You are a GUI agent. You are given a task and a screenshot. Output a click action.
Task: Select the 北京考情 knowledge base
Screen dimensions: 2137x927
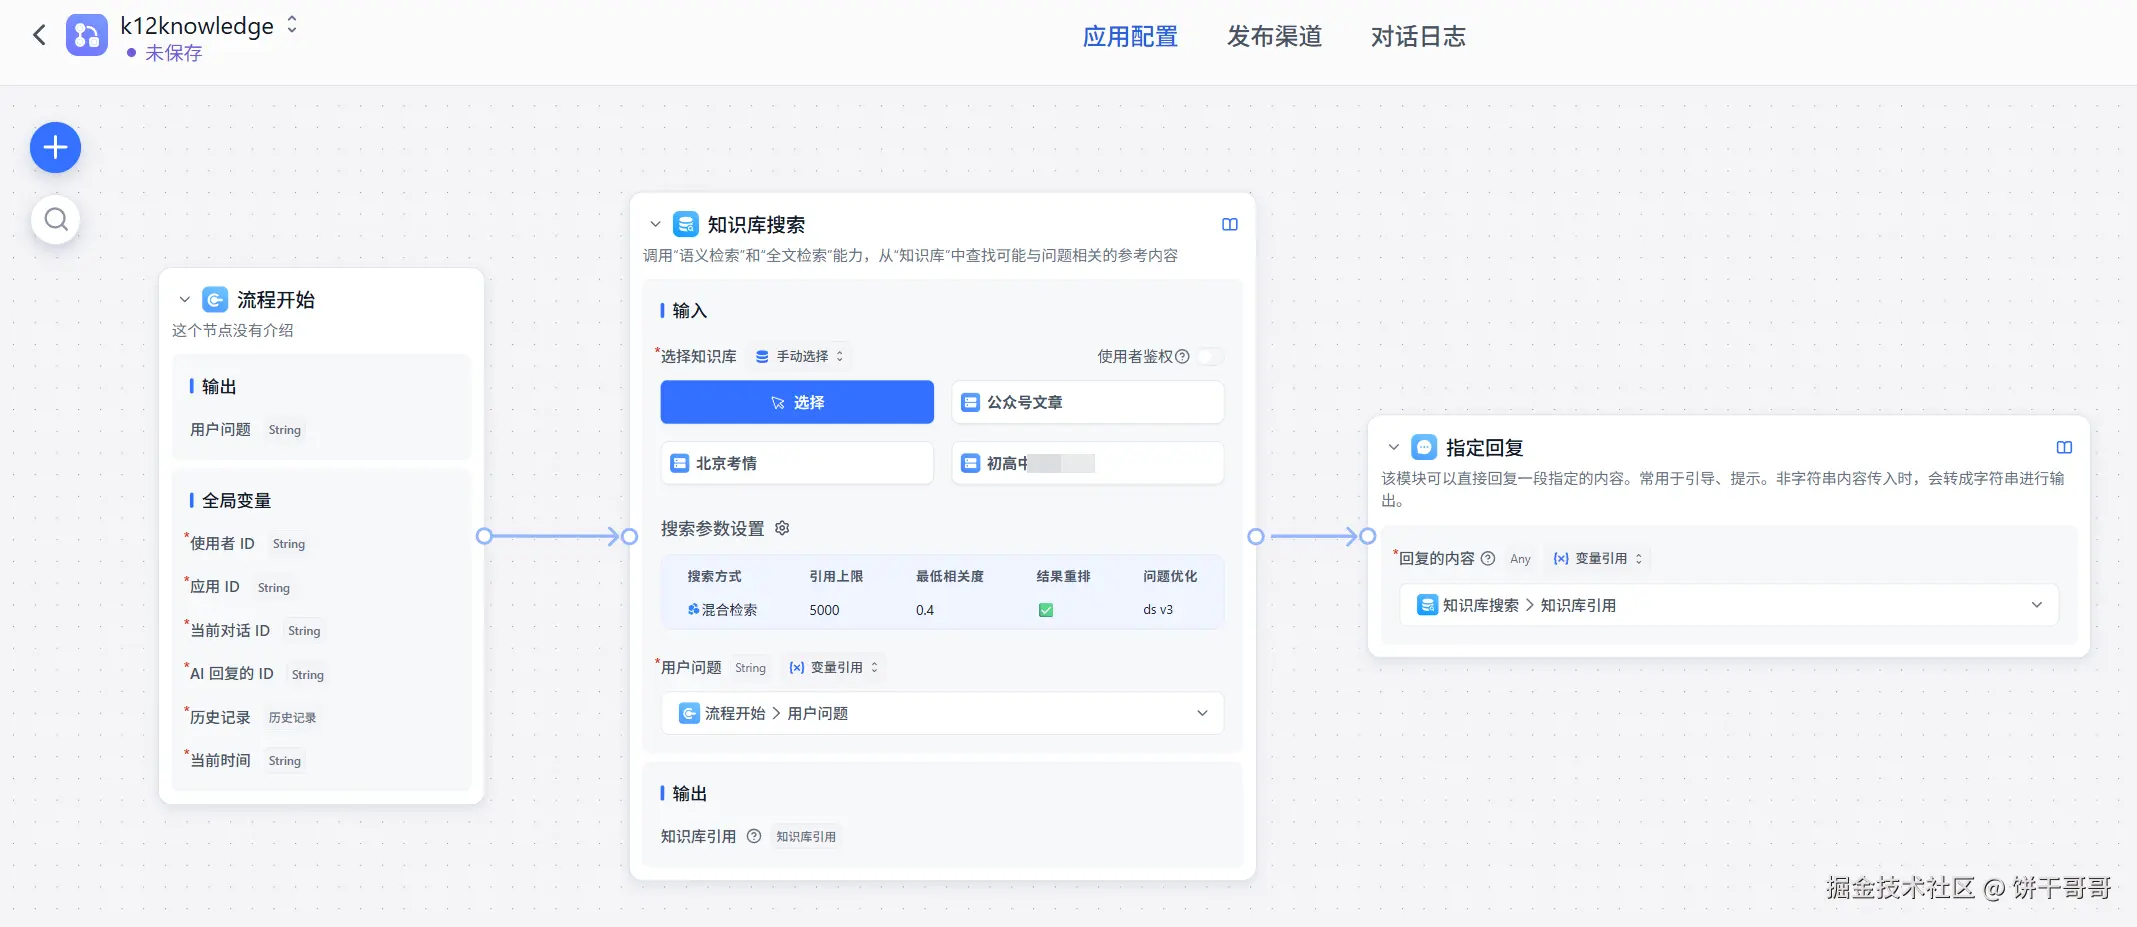[x=797, y=463]
